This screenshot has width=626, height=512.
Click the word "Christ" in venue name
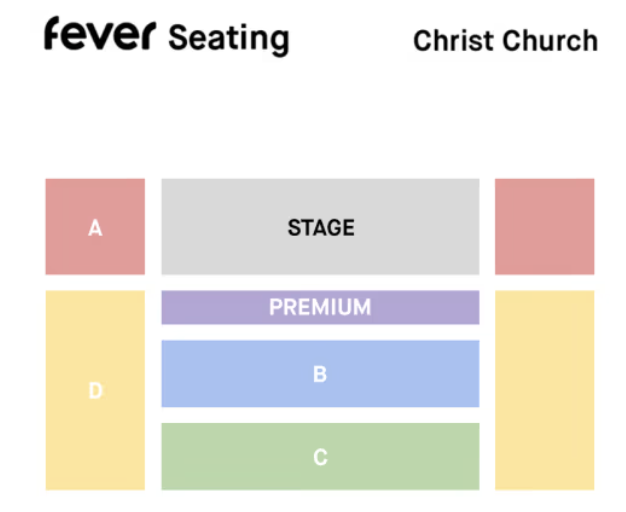pyautogui.click(x=454, y=41)
